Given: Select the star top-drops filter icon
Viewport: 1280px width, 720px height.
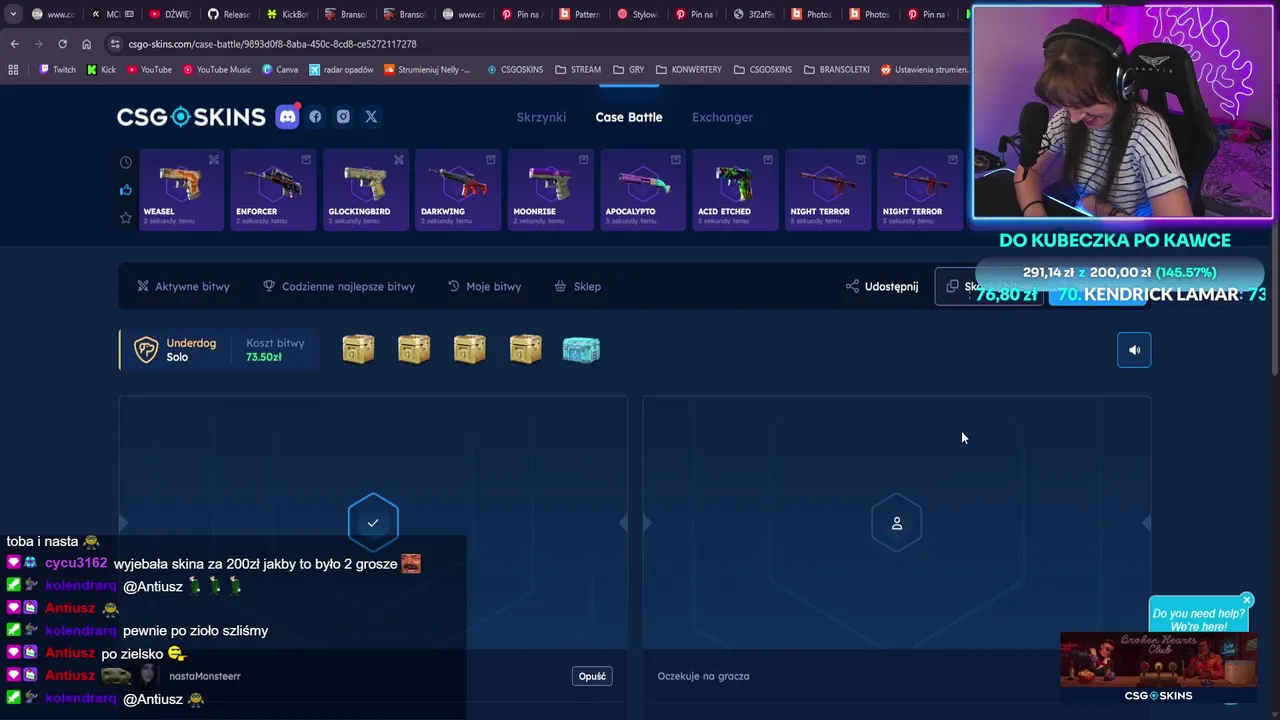Looking at the screenshot, I should 126,218.
